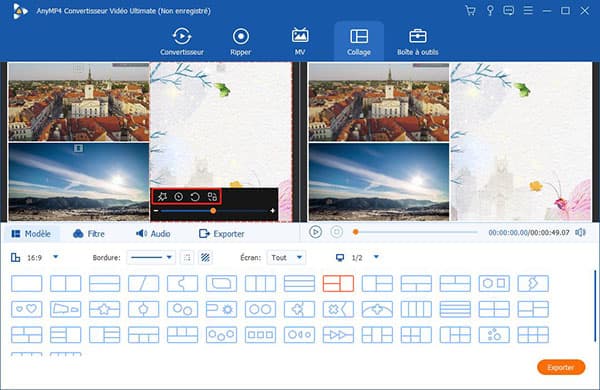
Task: Choose the single-screen template
Action: 27,284
